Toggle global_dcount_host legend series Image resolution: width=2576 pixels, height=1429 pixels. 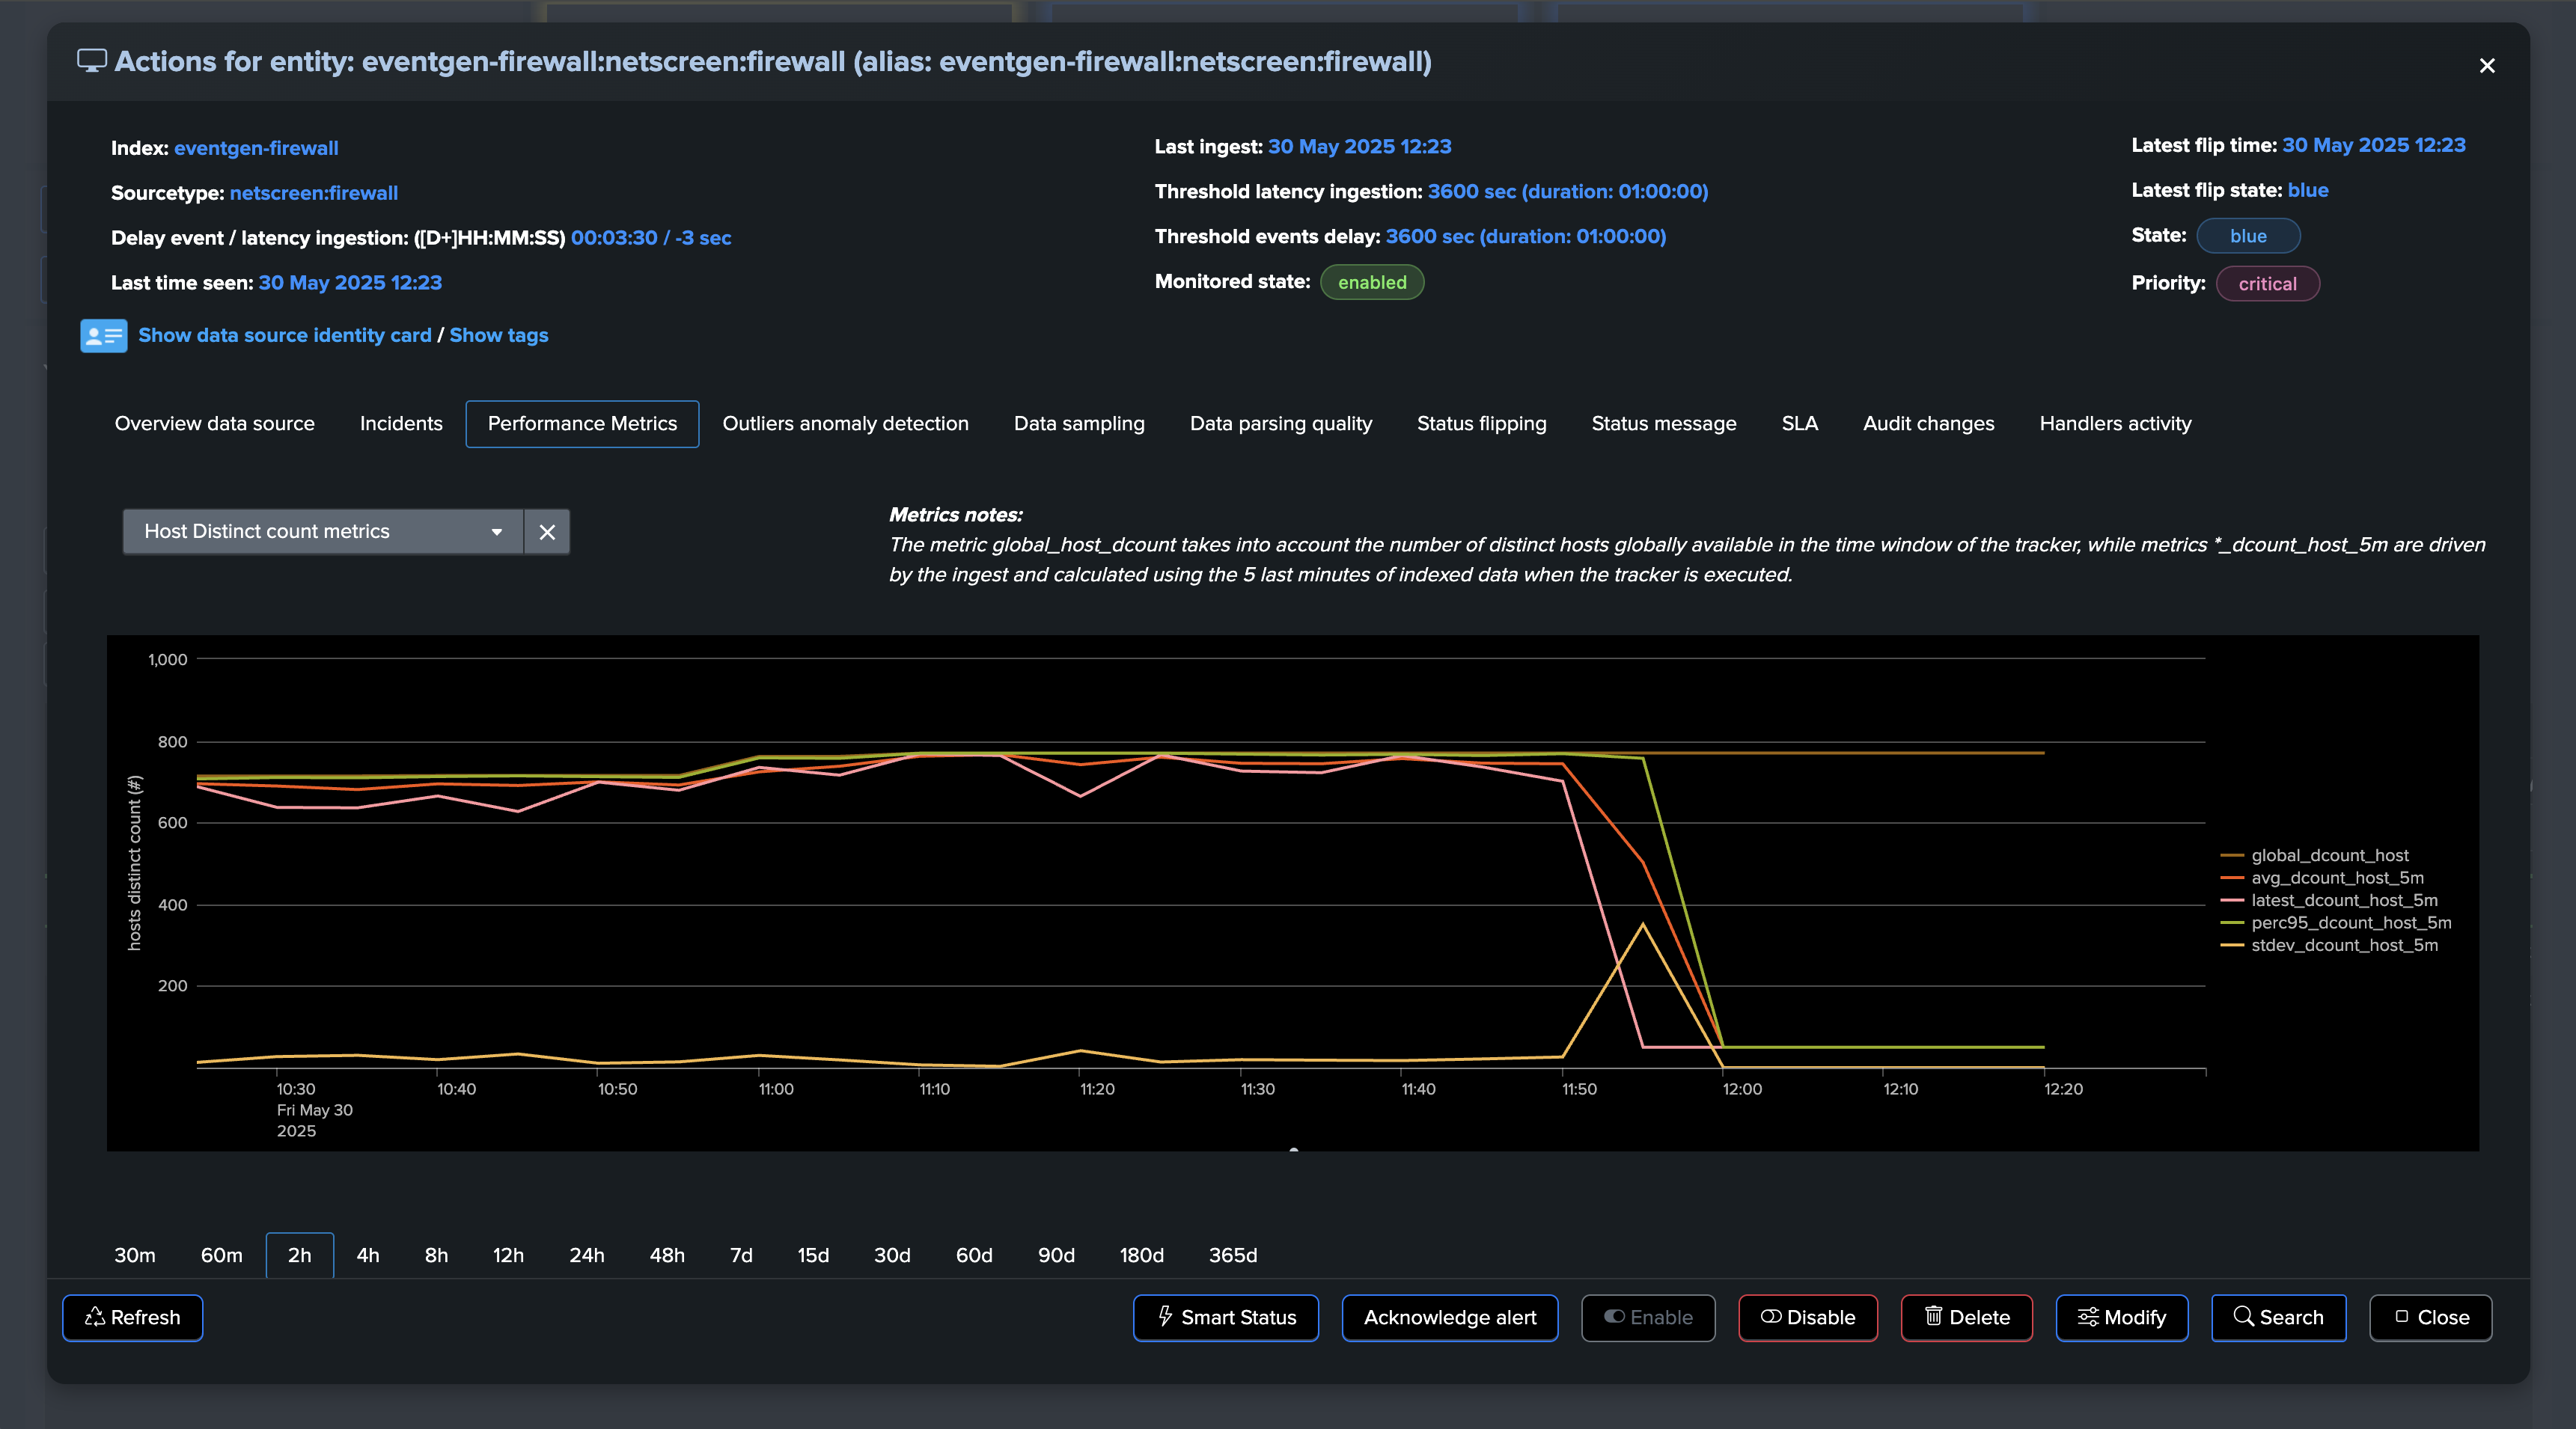(x=2329, y=855)
